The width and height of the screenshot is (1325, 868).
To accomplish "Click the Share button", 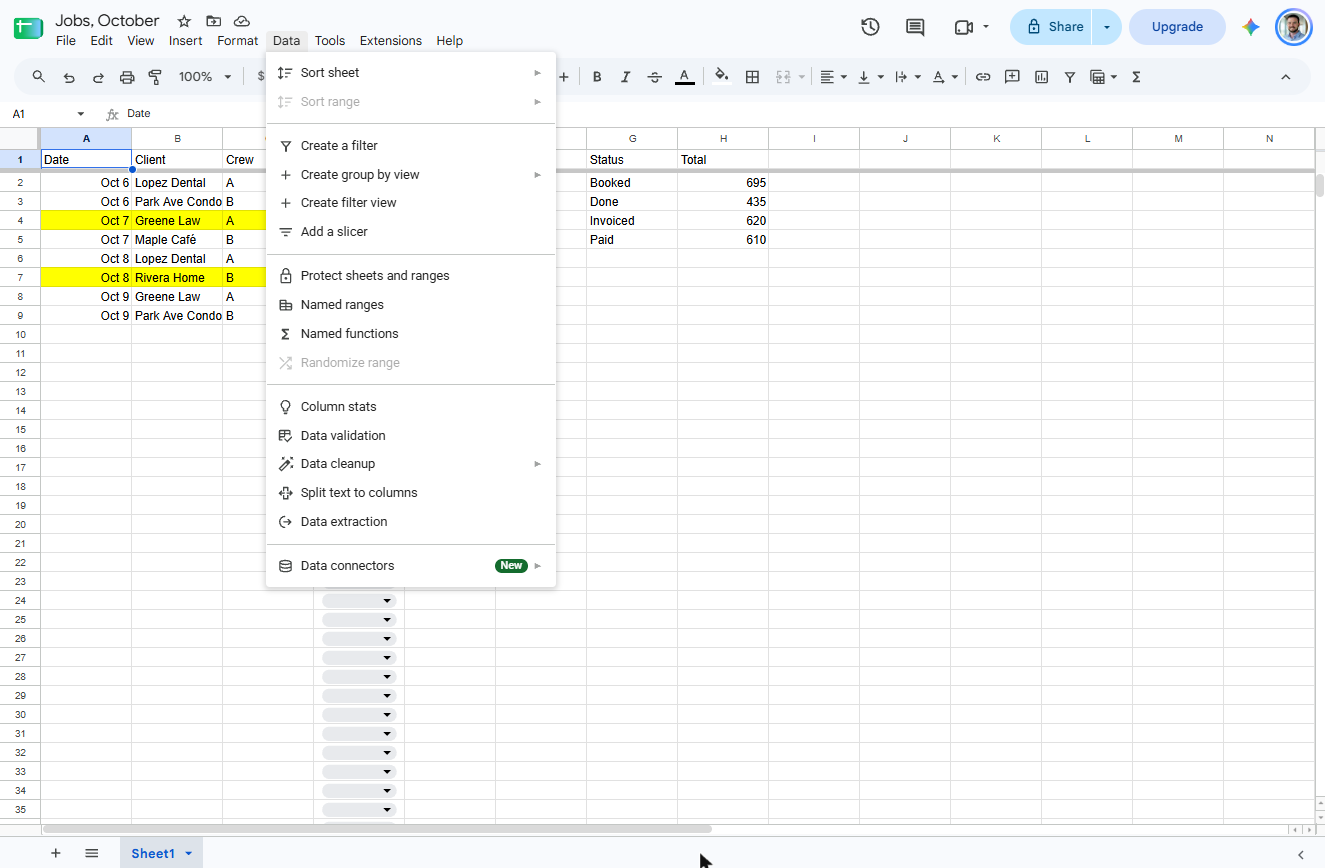I will point(1053,27).
